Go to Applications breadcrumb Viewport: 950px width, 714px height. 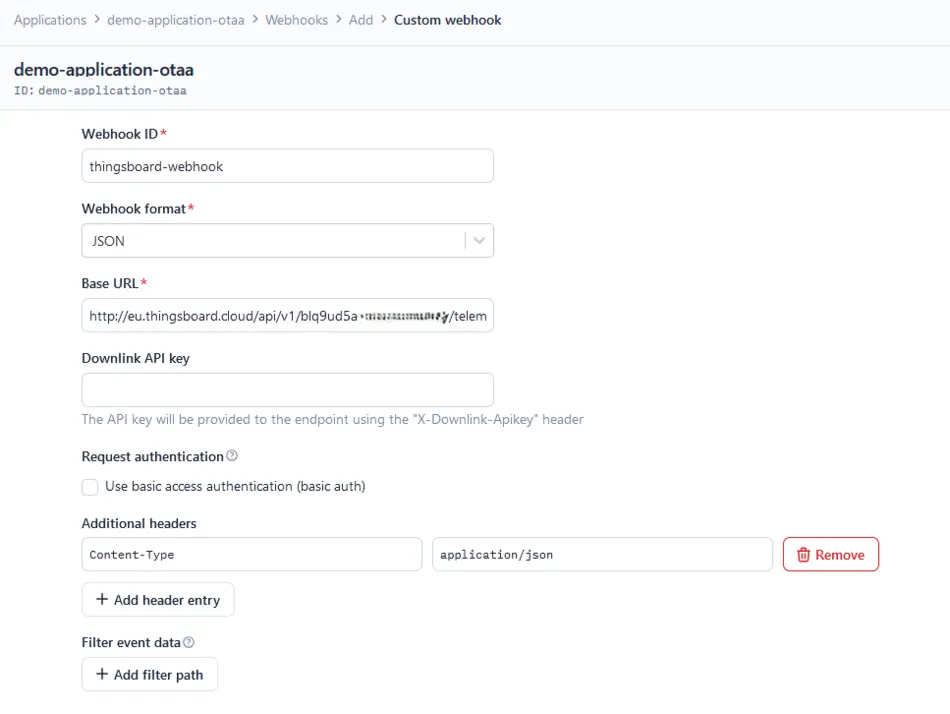pyautogui.click(x=50, y=20)
